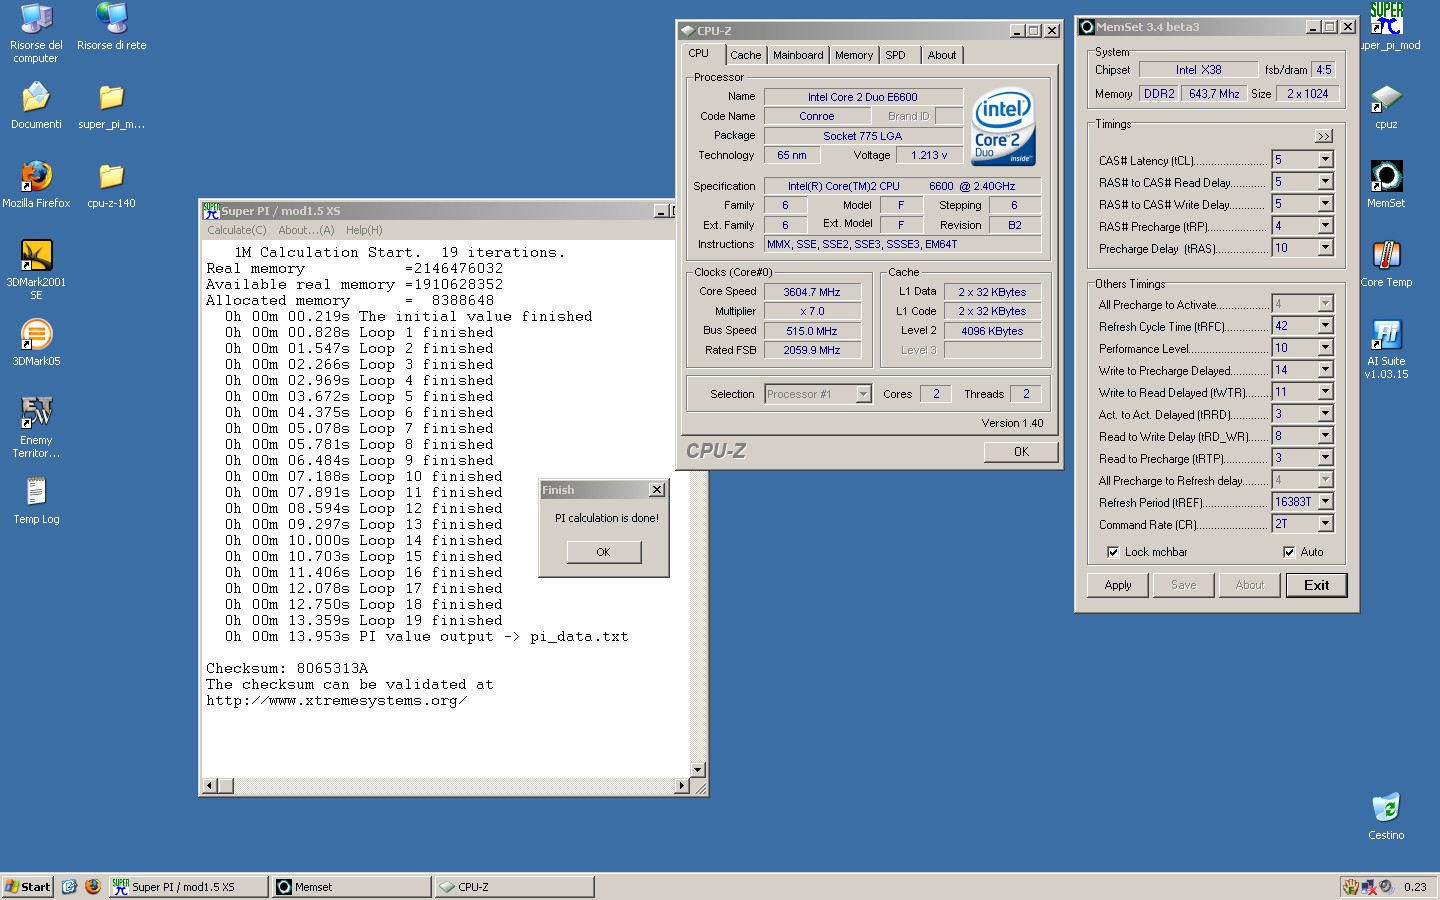Viewport: 1440px width, 900px height.
Task: Launch the Core Temp desktop shortcut
Action: [x=1386, y=264]
